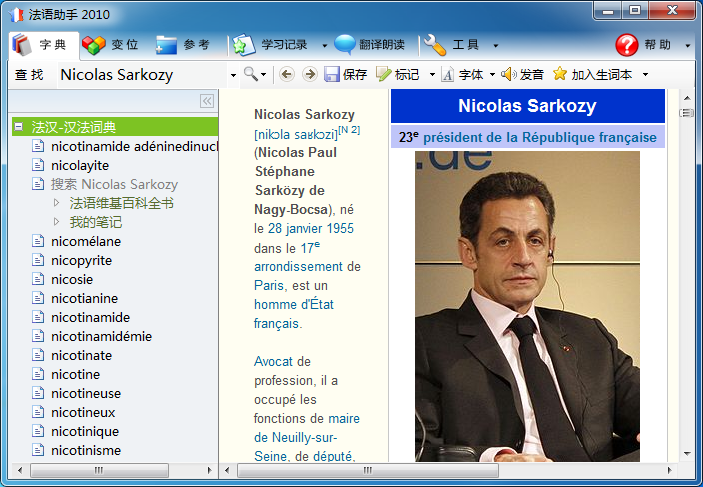This screenshot has height=487, width=703.
Task: Expand the 学习记录 dropdown arrow
Action: [x=325, y=46]
